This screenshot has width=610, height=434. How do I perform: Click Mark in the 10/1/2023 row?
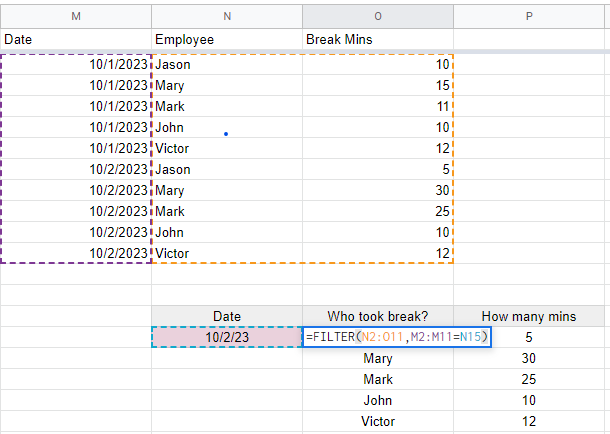[227, 106]
